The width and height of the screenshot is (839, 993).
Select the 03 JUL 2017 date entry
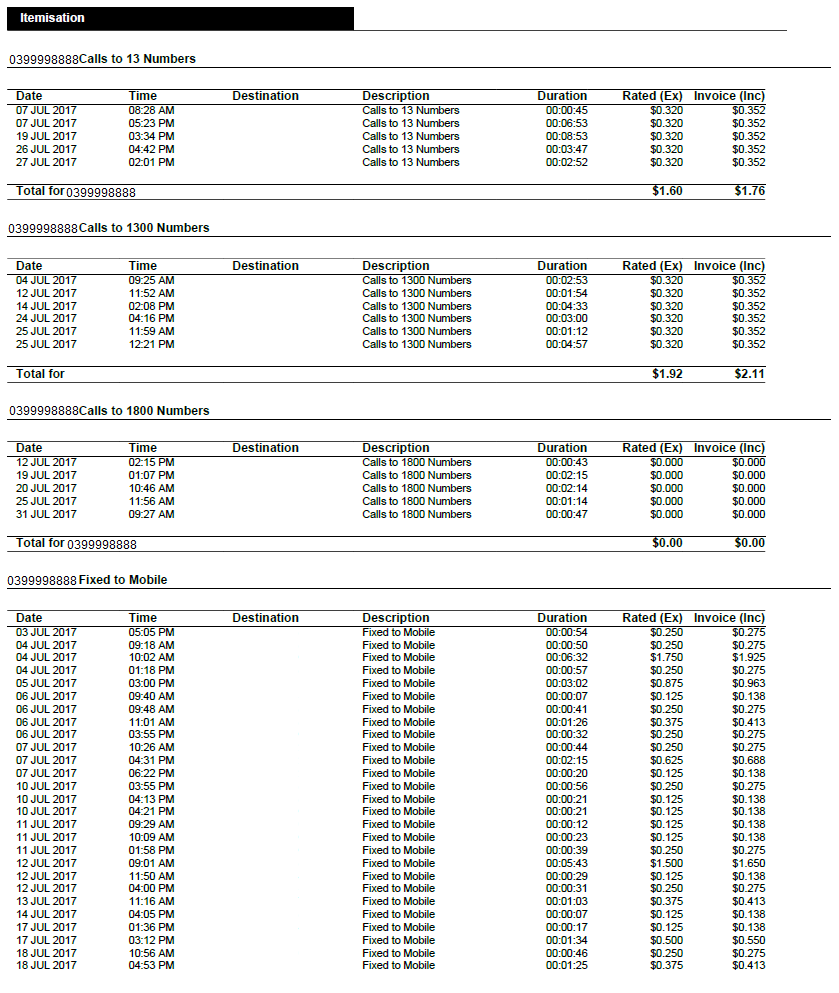[46, 632]
